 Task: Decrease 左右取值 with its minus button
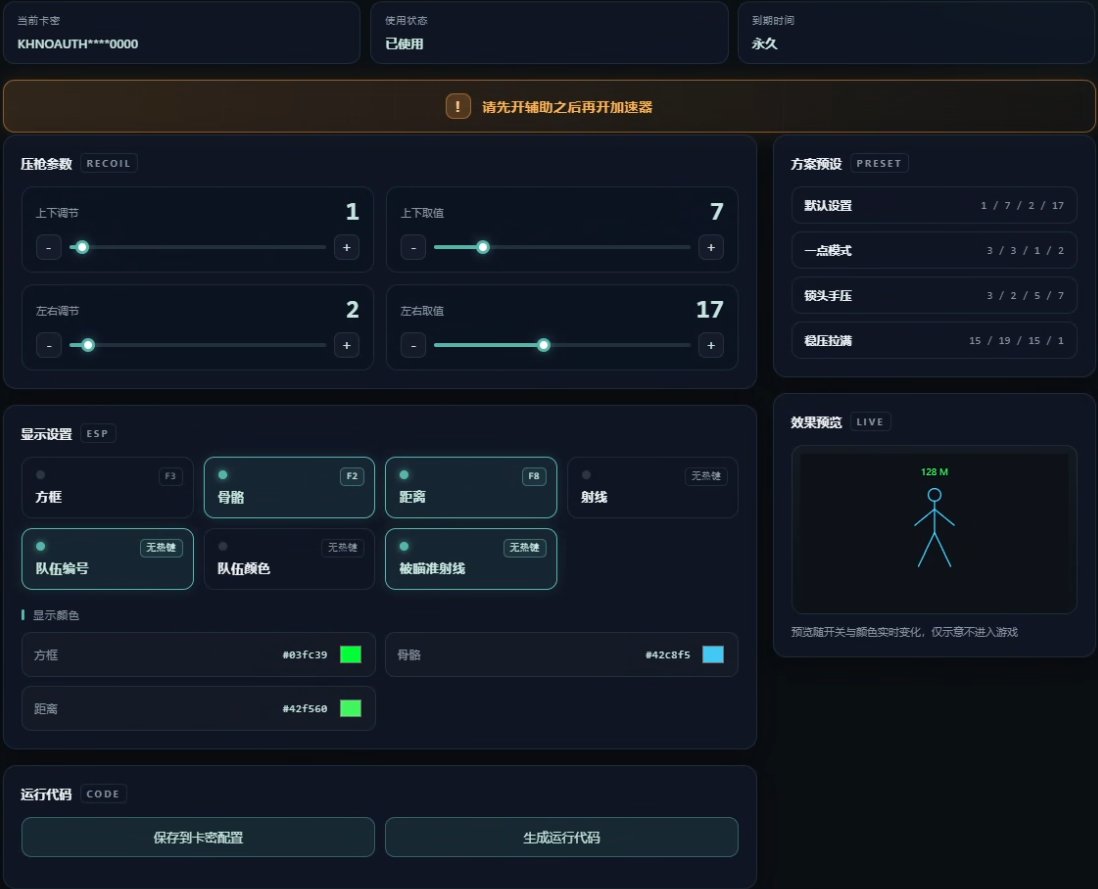(x=413, y=345)
